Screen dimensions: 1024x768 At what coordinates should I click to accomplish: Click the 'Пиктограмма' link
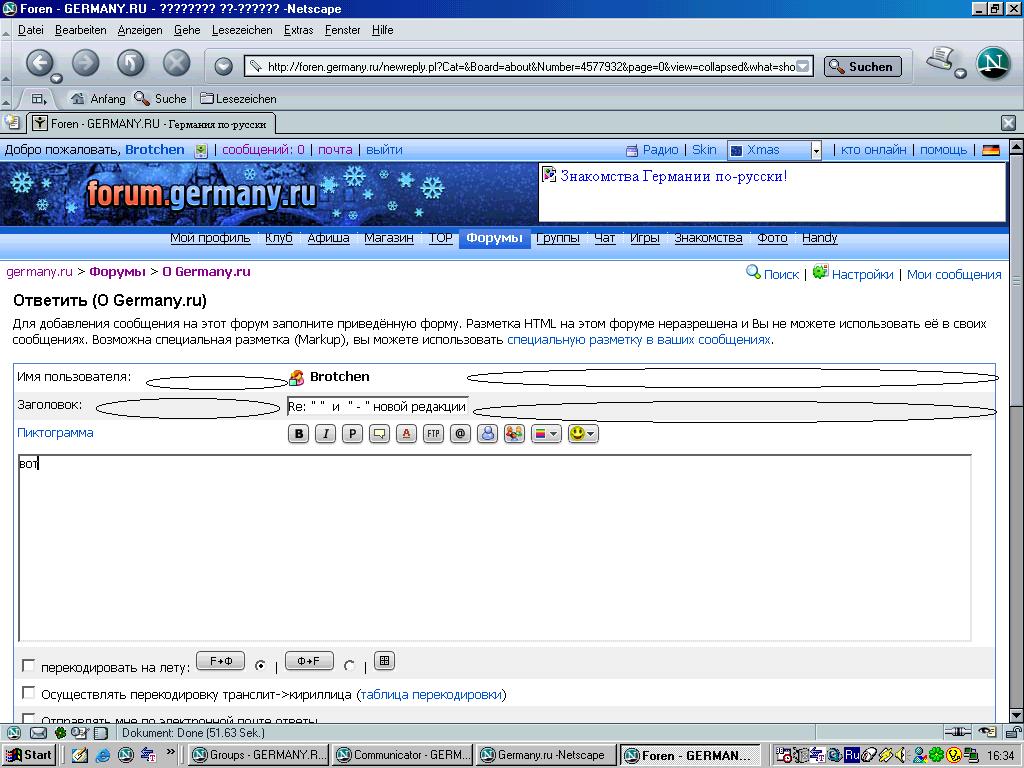[x=55, y=432]
